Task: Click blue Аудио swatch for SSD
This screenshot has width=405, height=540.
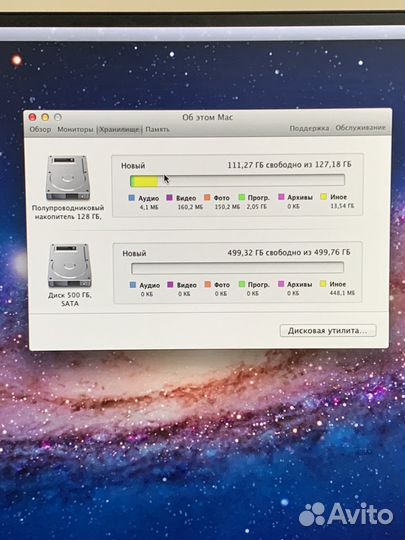Action: (132, 198)
